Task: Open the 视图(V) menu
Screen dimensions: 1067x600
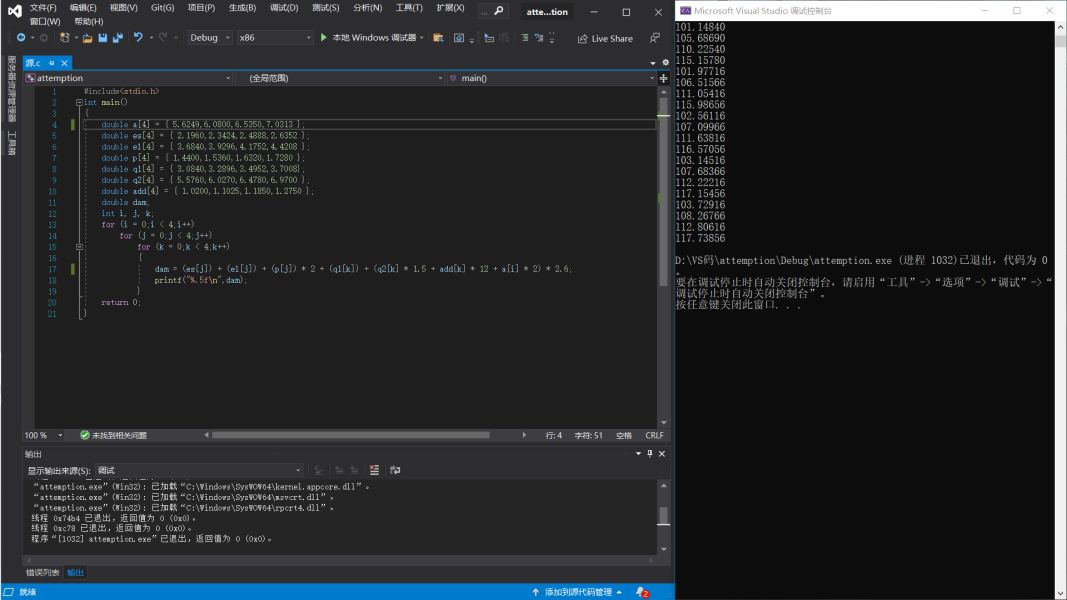Action: click(x=123, y=7)
